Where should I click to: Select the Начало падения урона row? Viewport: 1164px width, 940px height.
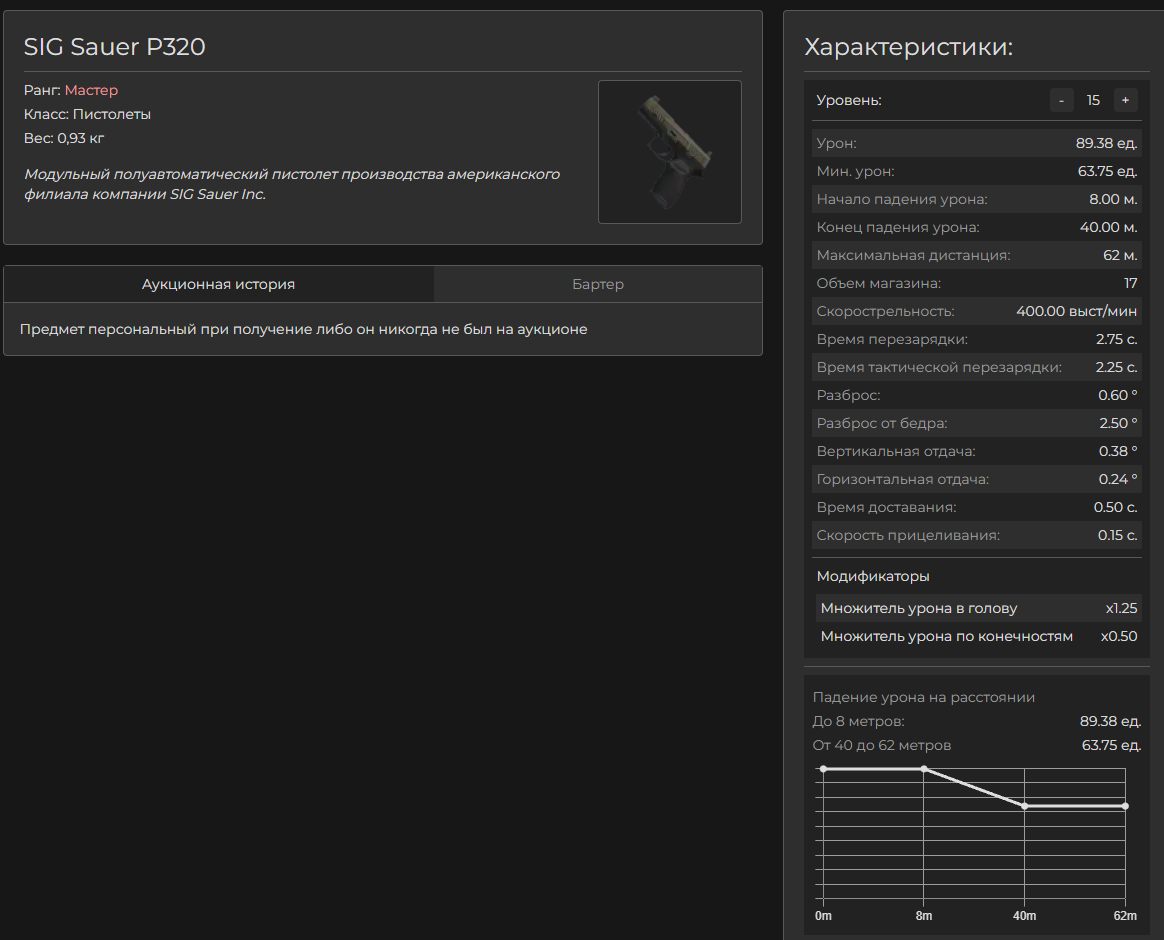click(976, 199)
